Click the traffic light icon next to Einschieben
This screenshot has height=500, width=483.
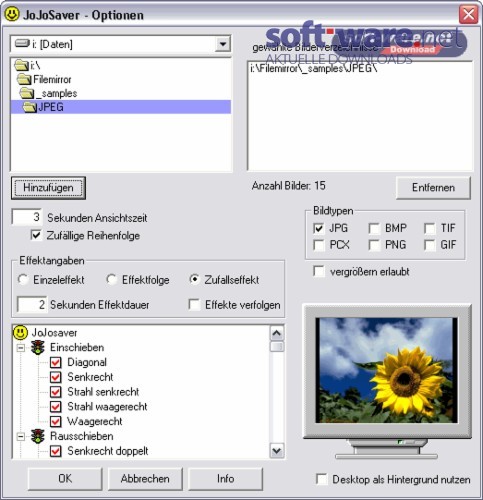pos(38,347)
